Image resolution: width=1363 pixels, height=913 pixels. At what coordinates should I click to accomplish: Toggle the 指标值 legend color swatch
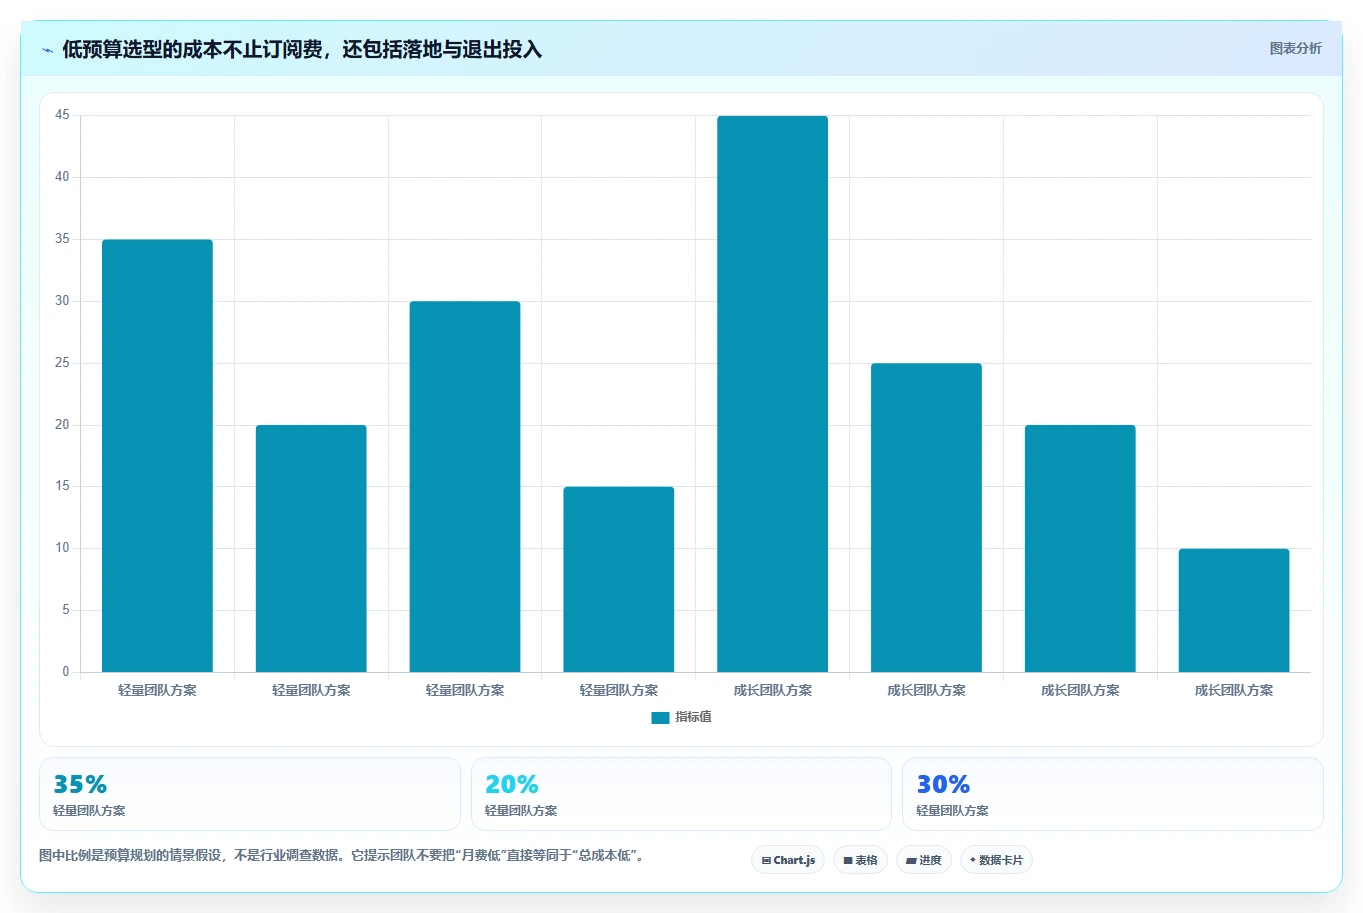[x=660, y=717]
